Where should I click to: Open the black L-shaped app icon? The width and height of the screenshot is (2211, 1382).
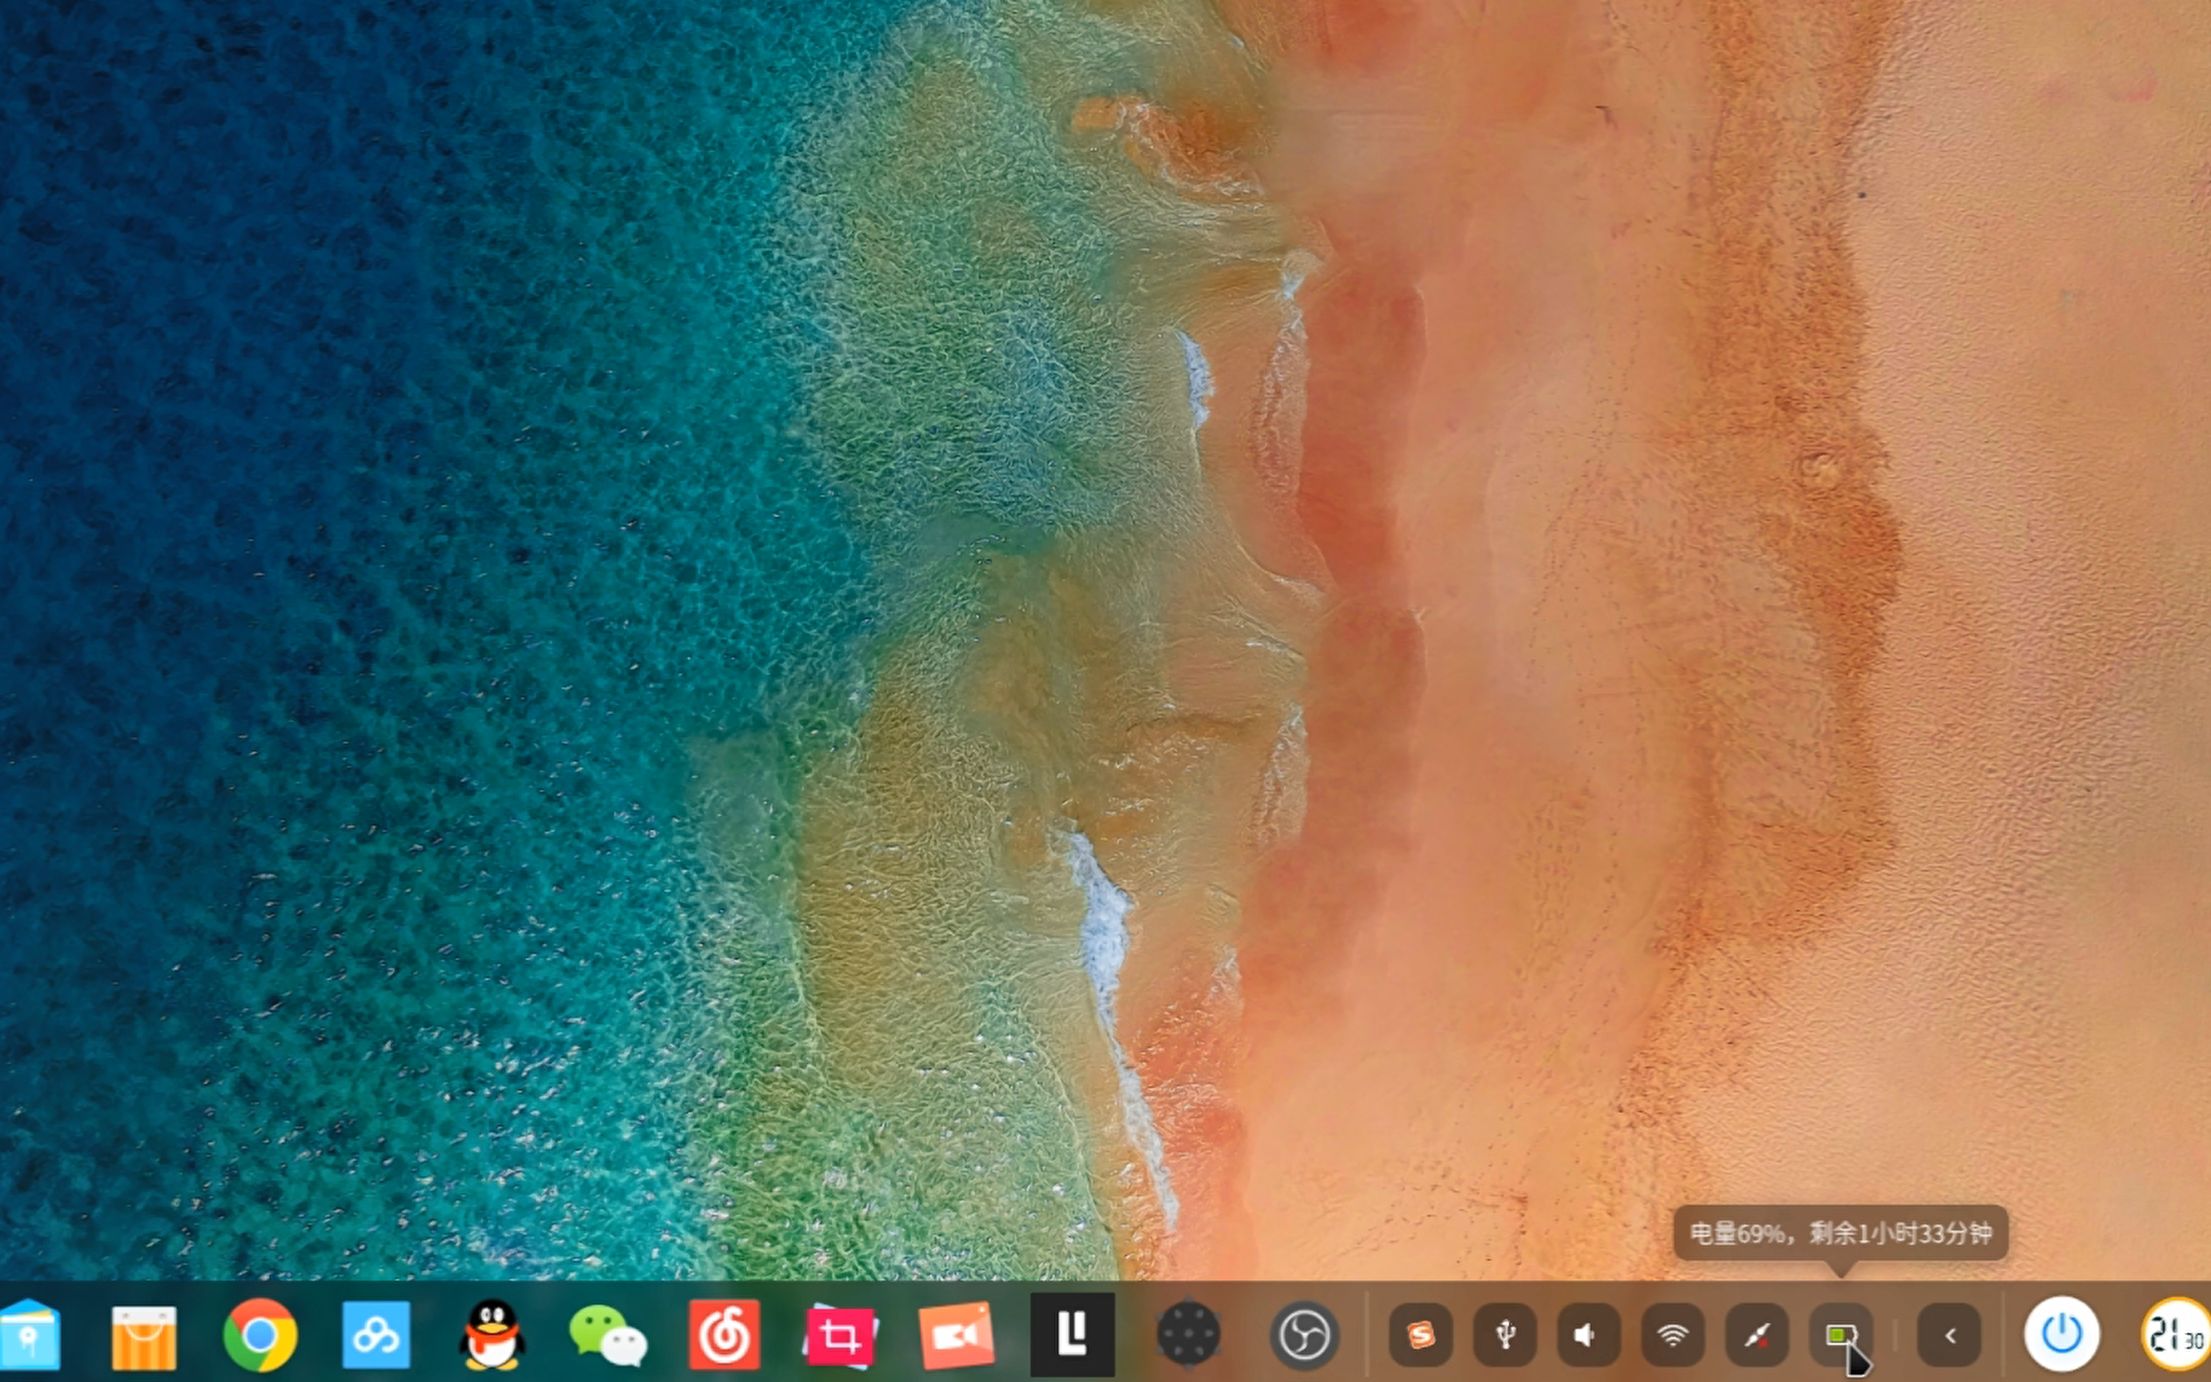[1072, 1335]
